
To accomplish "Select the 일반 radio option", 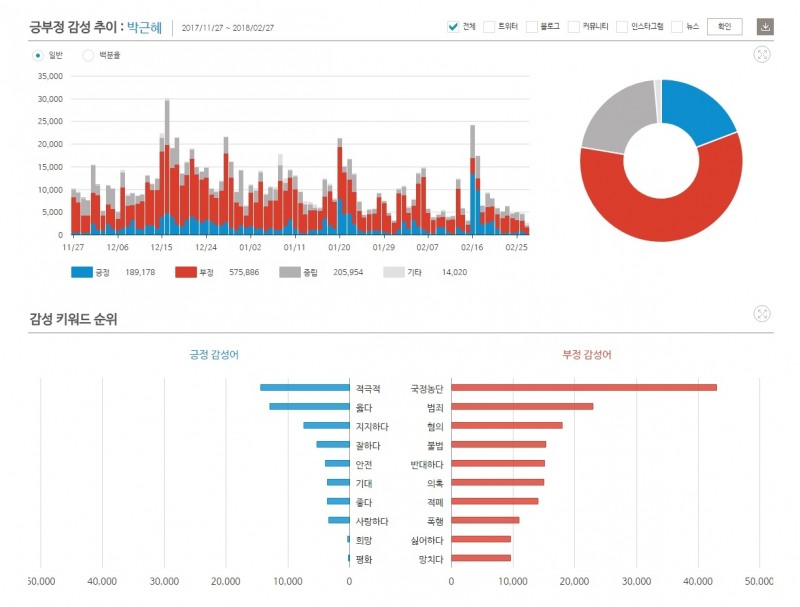I will (x=38, y=55).
